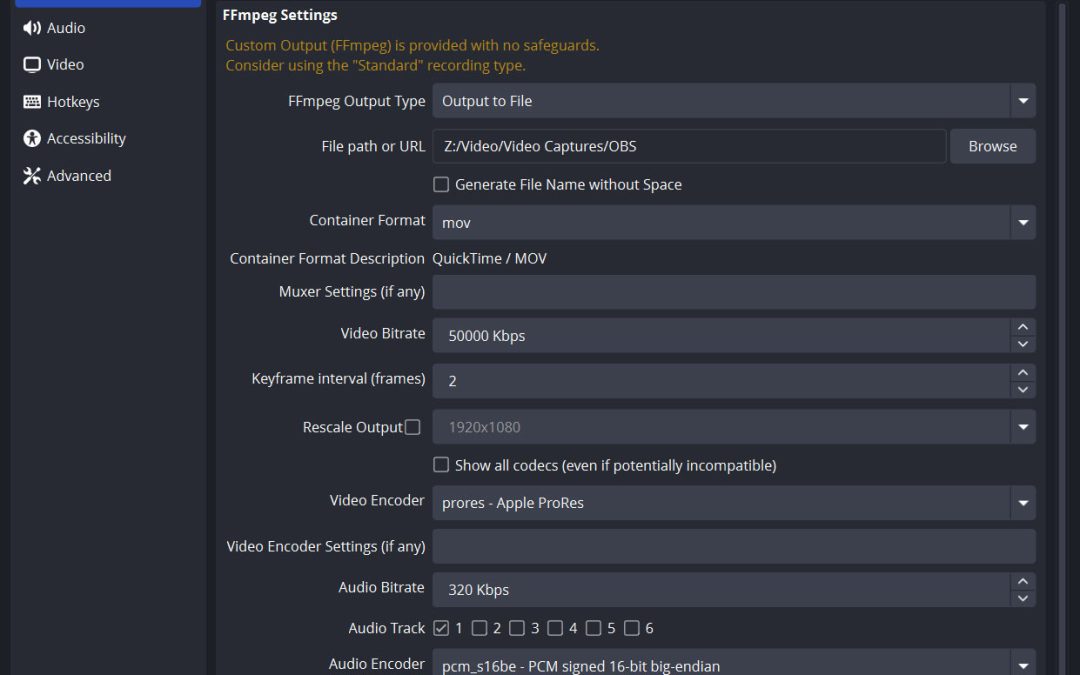1080x675 pixels.
Task: Enable Generate File Name without Space
Action: 441,184
